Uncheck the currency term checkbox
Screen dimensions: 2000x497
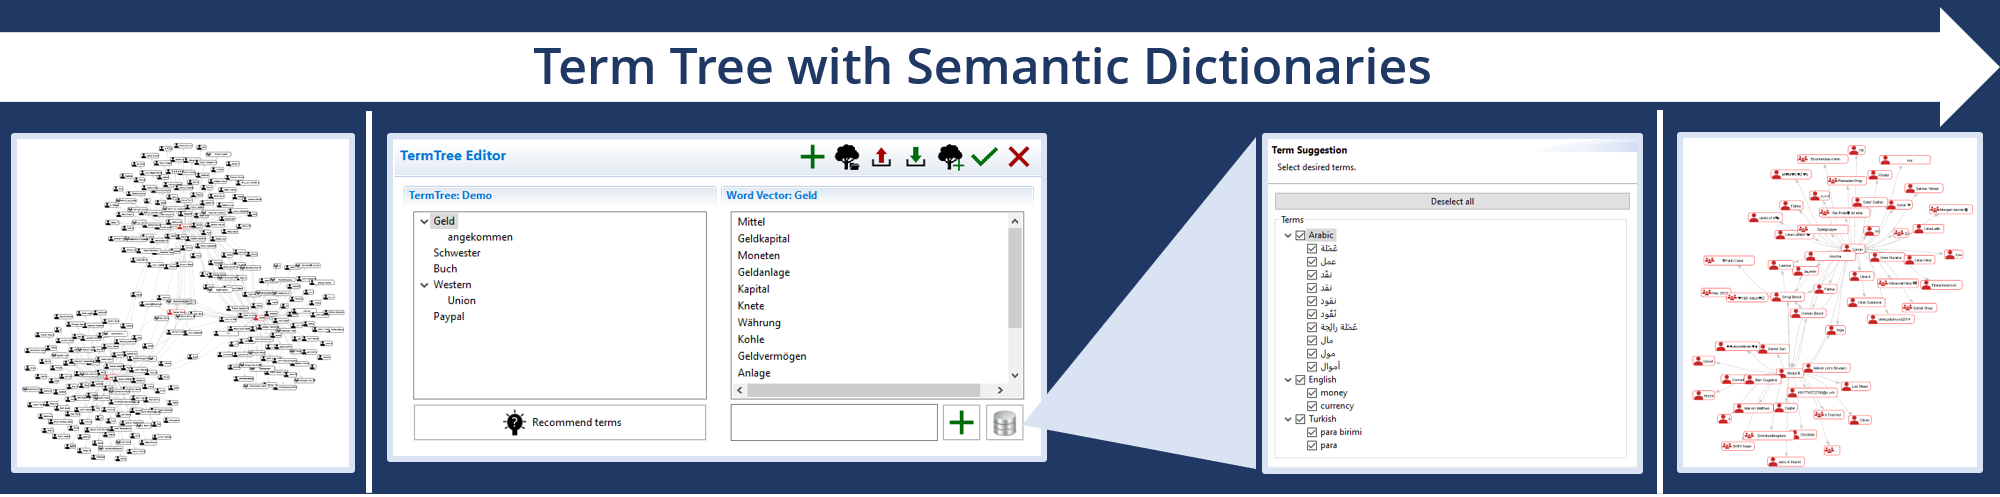[x=1312, y=406]
